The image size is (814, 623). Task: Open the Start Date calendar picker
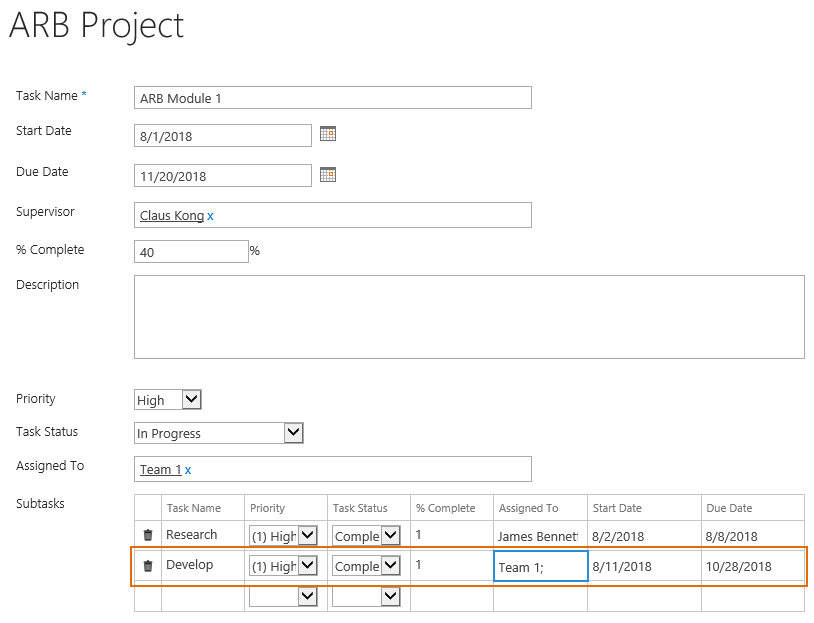click(x=328, y=134)
